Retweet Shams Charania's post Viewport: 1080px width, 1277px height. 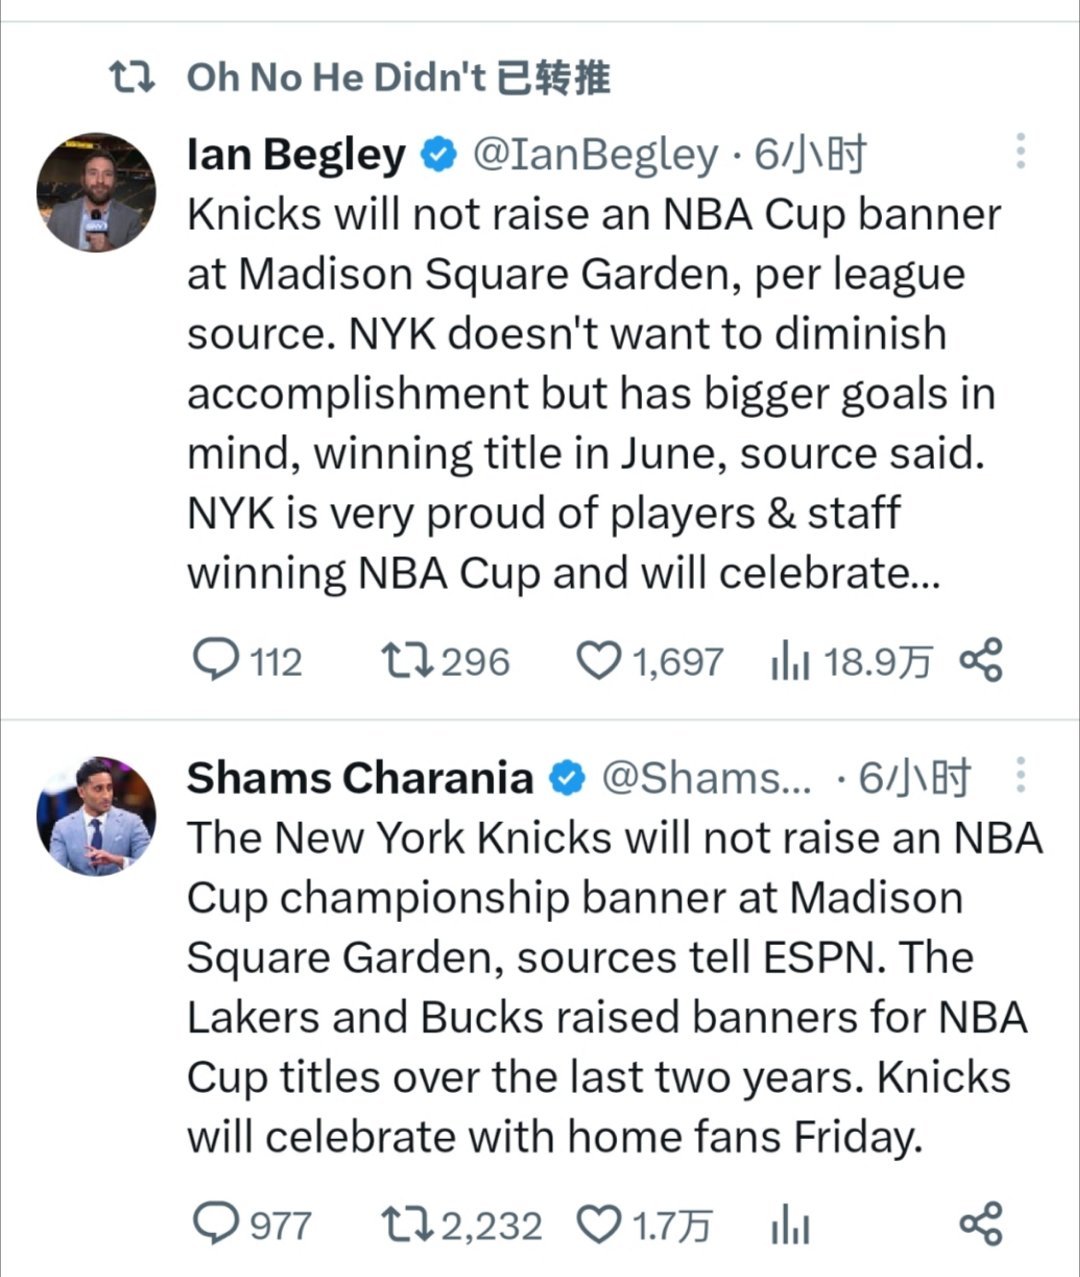coord(406,1225)
